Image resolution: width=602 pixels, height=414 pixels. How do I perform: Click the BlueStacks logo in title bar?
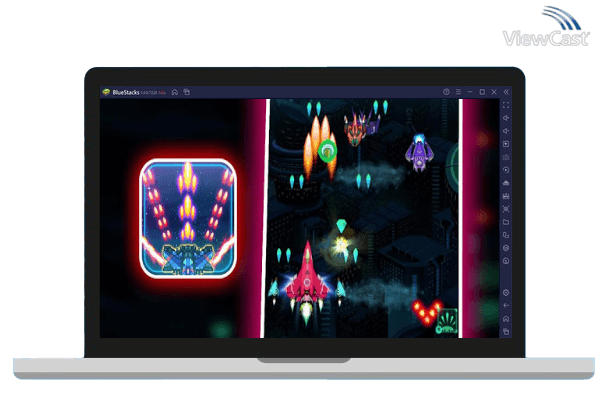point(106,92)
